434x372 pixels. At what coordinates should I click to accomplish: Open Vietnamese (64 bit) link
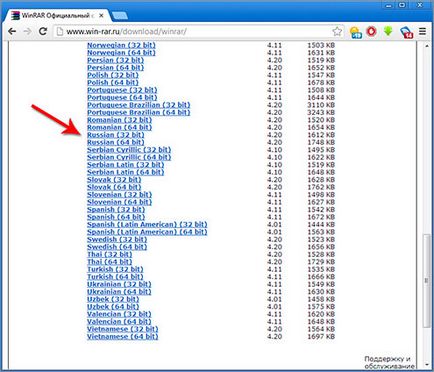(123, 336)
